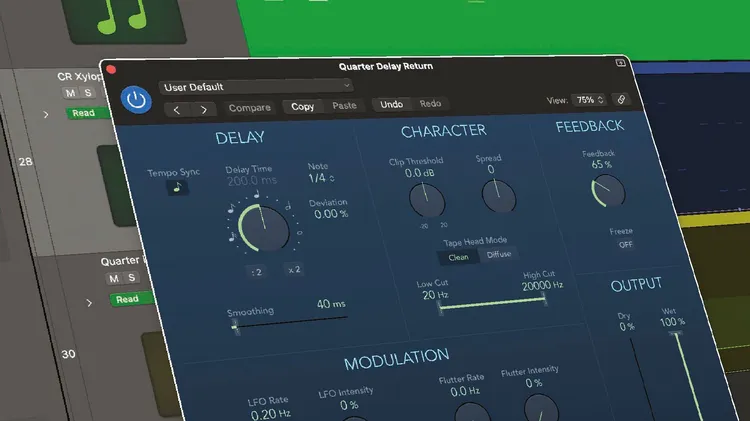Image resolution: width=750 pixels, height=421 pixels.
Task: Click the Flutter Rate 0.0 Hz value
Action: (464, 391)
